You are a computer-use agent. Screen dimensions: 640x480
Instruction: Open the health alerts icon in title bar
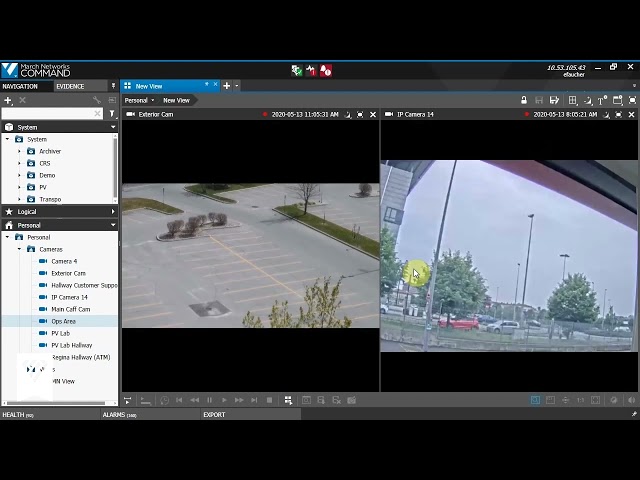[x=311, y=71]
